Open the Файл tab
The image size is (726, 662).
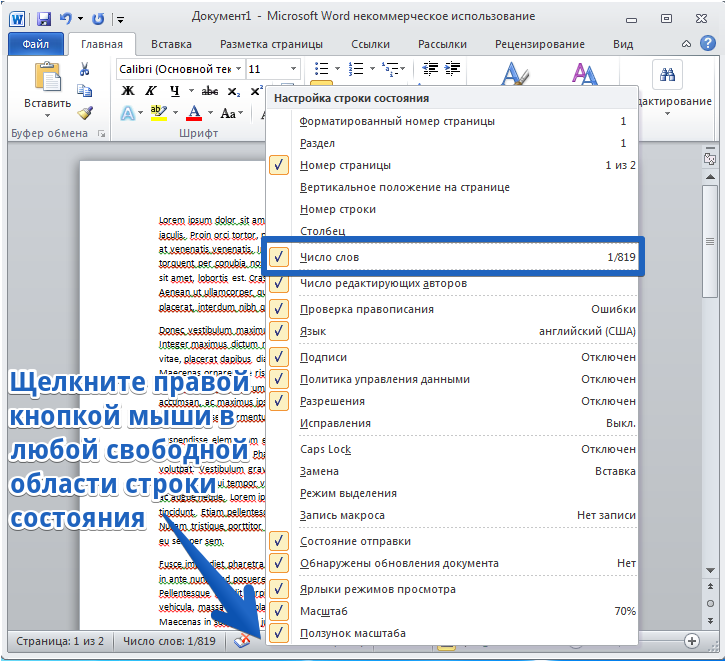pyautogui.click(x=36, y=44)
